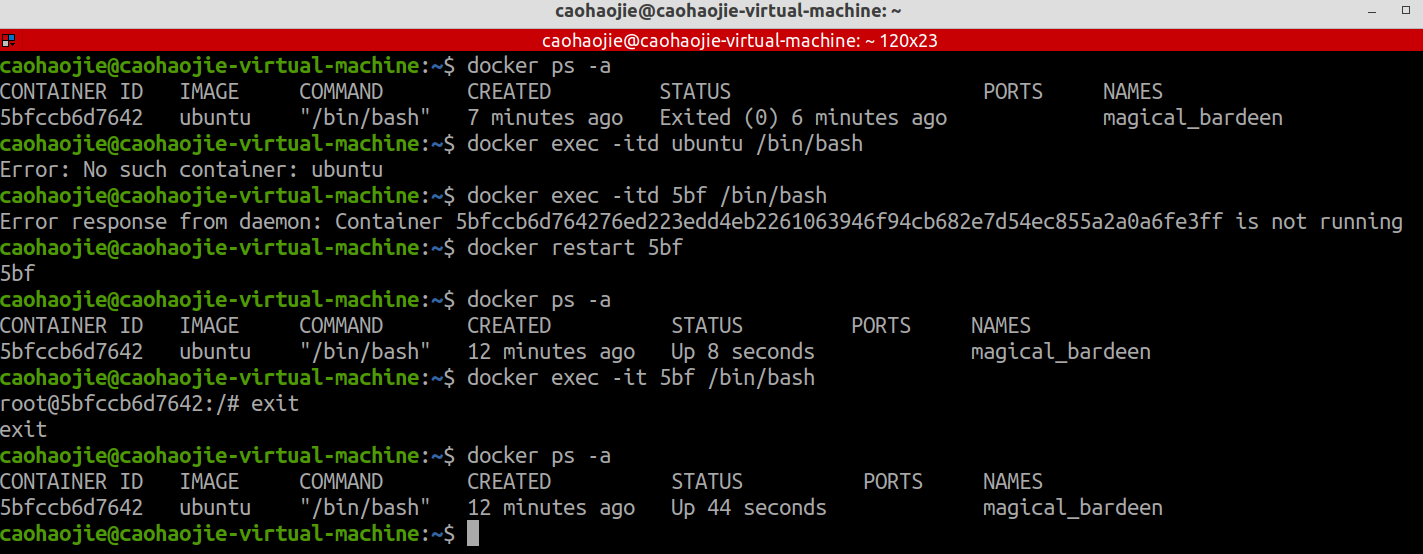Click 'root@5bfccb6d7642:/# exit' prompt line

[150, 404]
